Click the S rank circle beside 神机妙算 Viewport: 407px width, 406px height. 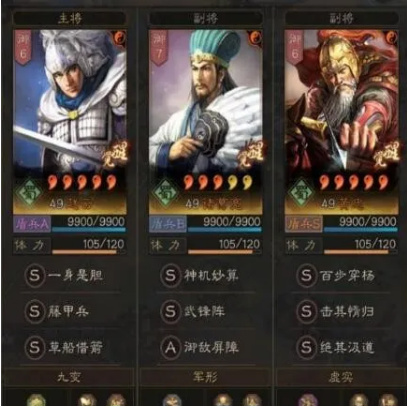click(x=170, y=276)
